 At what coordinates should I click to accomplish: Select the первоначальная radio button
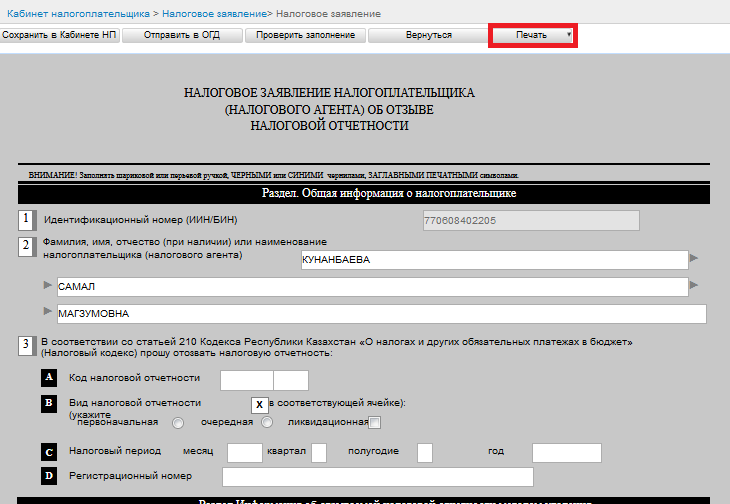pos(178,423)
